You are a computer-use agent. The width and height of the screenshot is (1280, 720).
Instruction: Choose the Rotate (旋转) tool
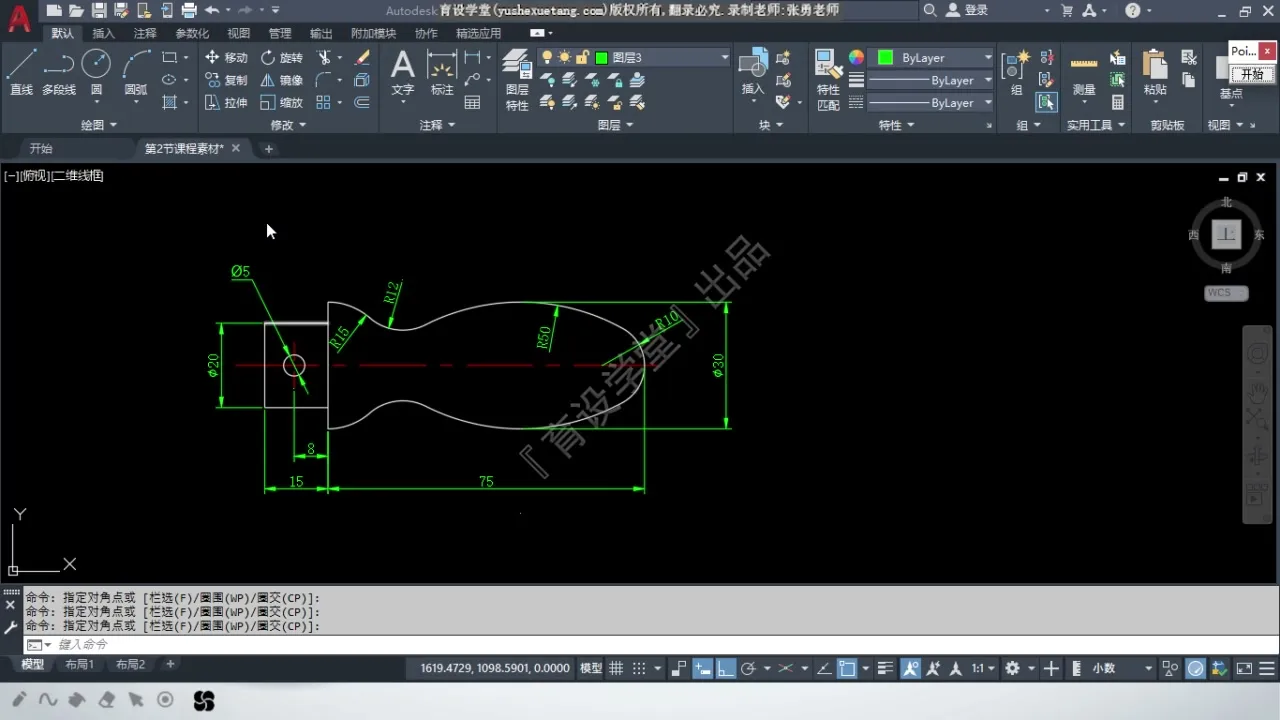click(x=281, y=58)
